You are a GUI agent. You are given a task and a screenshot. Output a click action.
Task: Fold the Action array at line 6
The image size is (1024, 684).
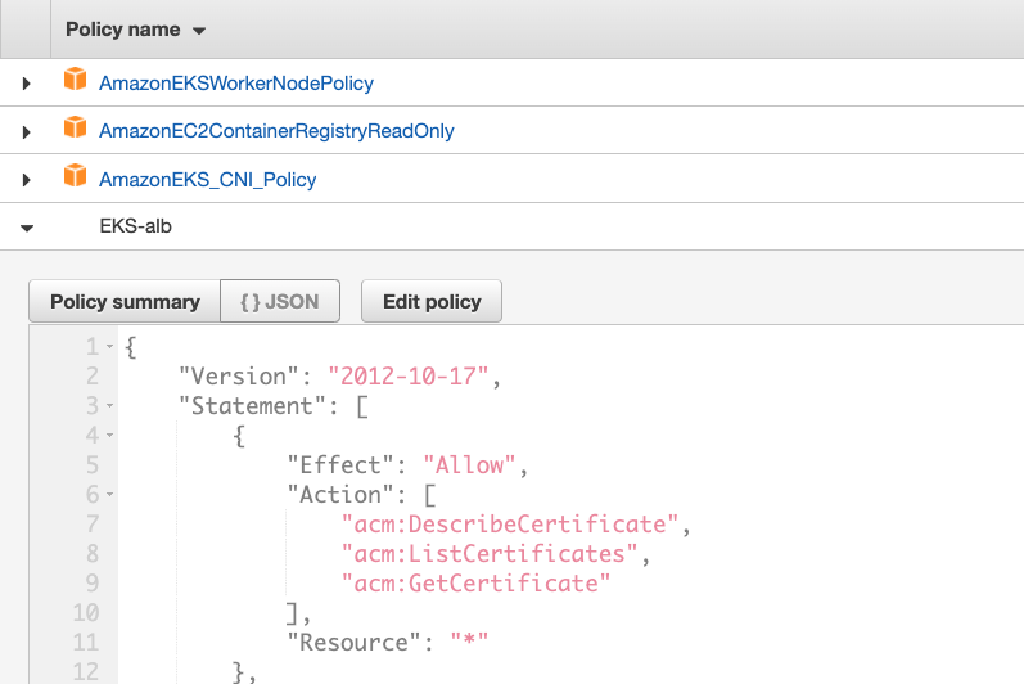coord(109,495)
